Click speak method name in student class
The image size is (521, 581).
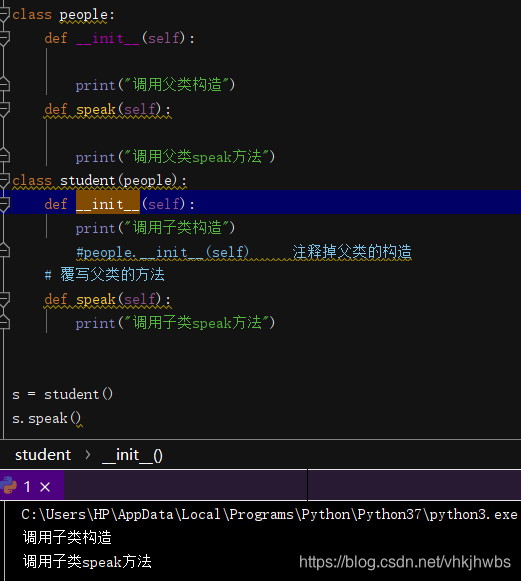click(x=96, y=299)
